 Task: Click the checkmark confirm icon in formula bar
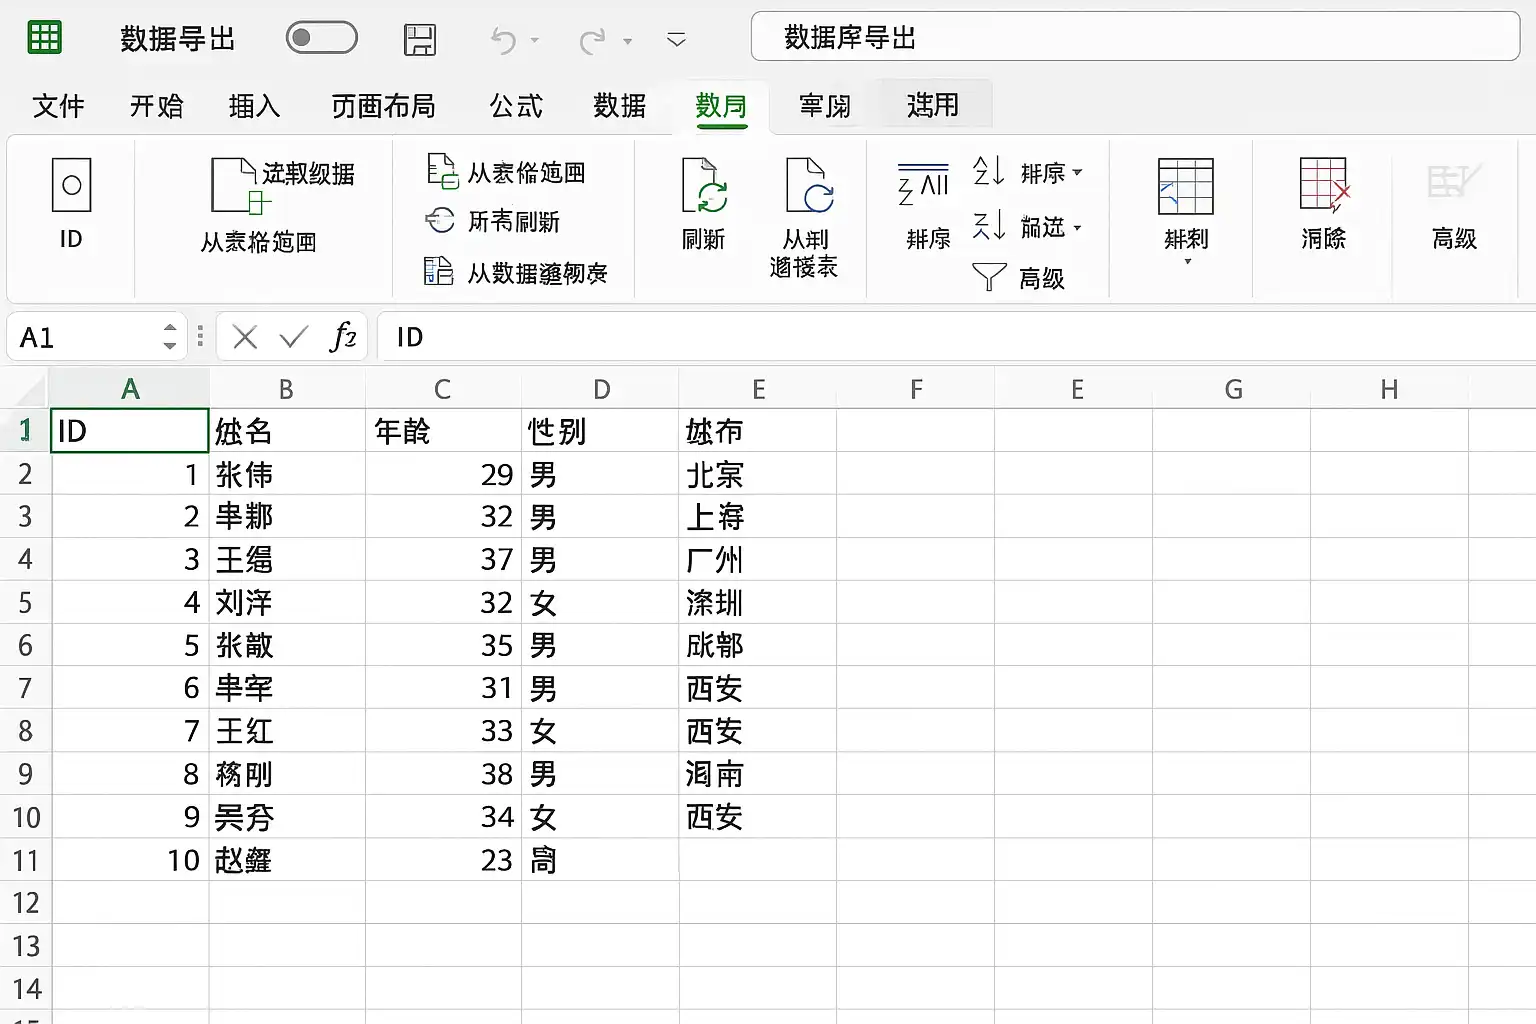point(293,337)
